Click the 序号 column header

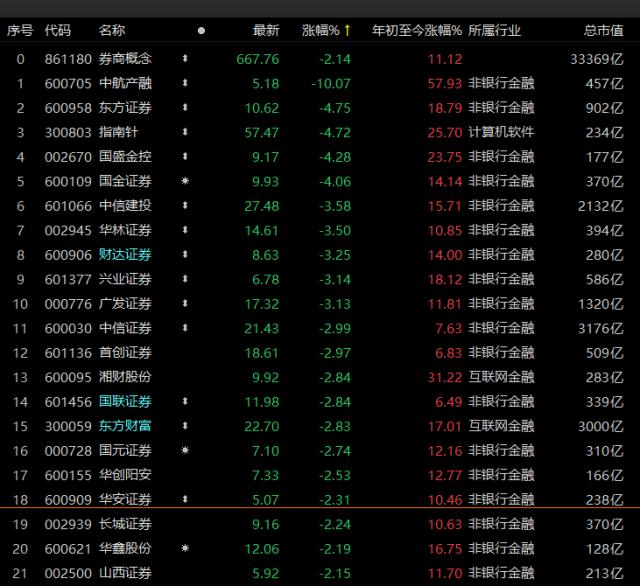pyautogui.click(x=20, y=30)
